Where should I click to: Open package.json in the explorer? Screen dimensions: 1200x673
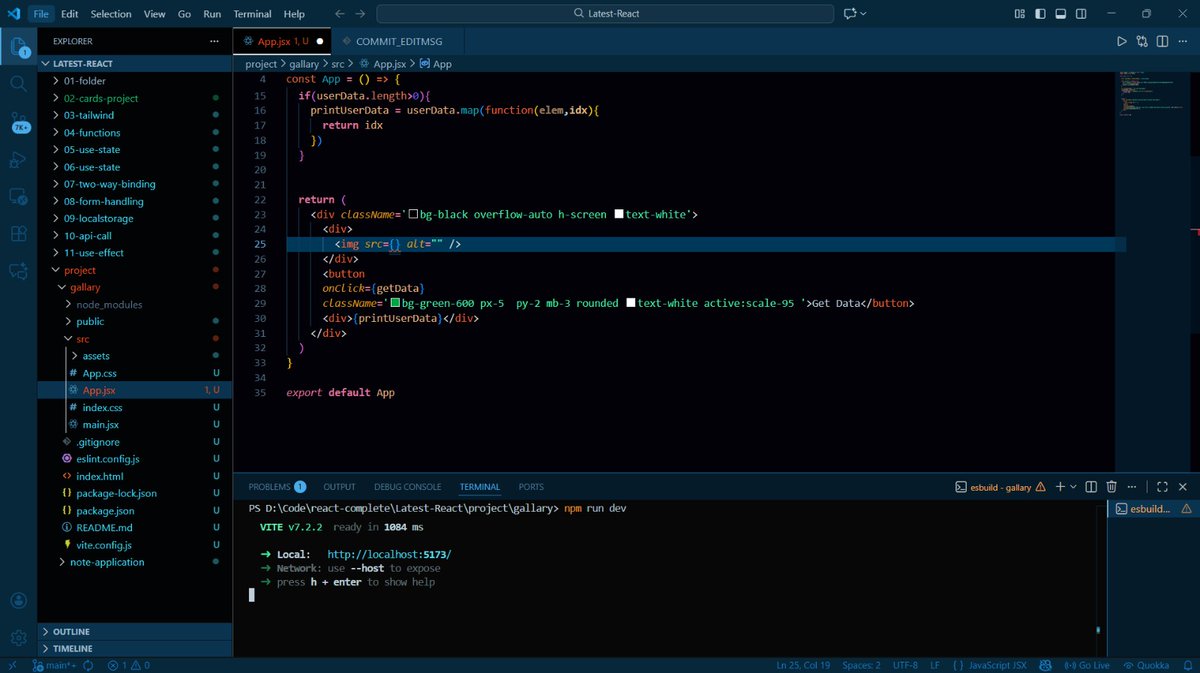click(105, 510)
